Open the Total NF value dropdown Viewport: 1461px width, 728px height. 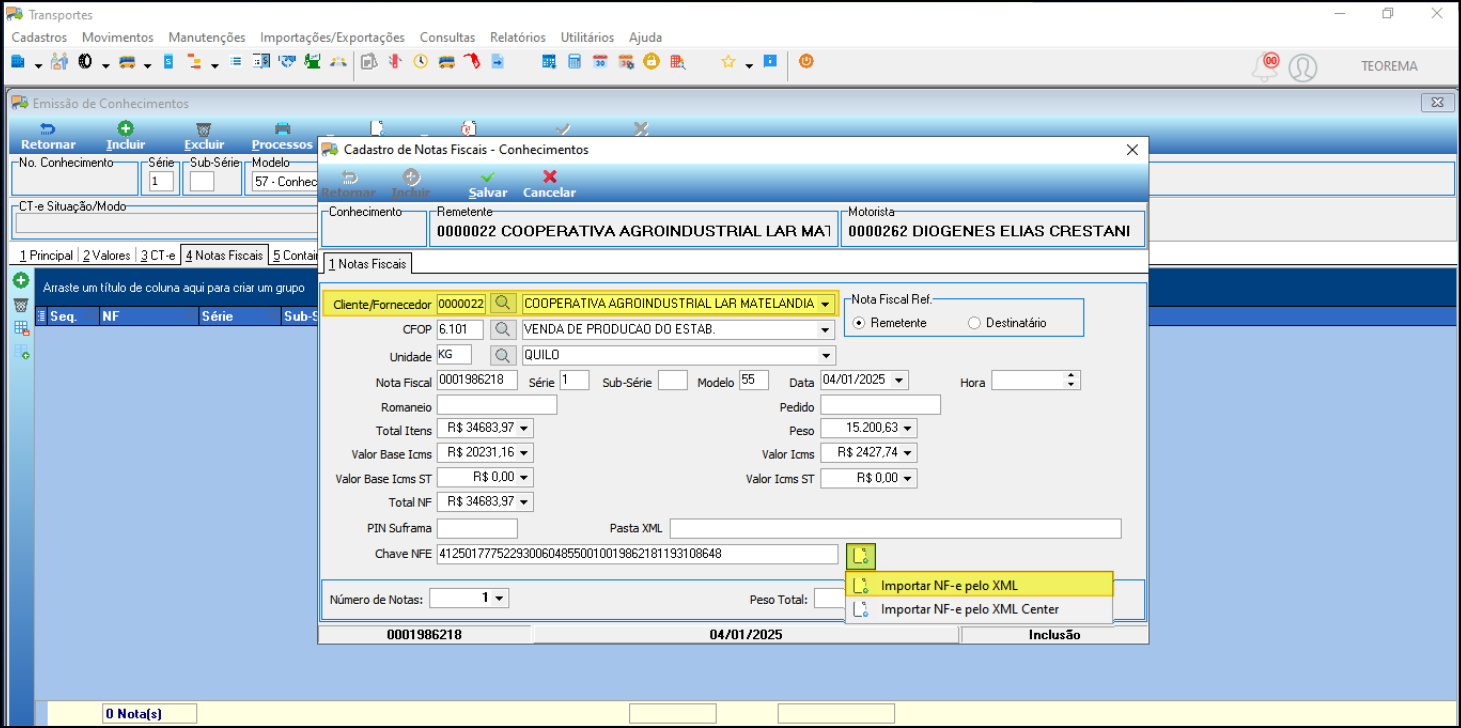pos(524,502)
